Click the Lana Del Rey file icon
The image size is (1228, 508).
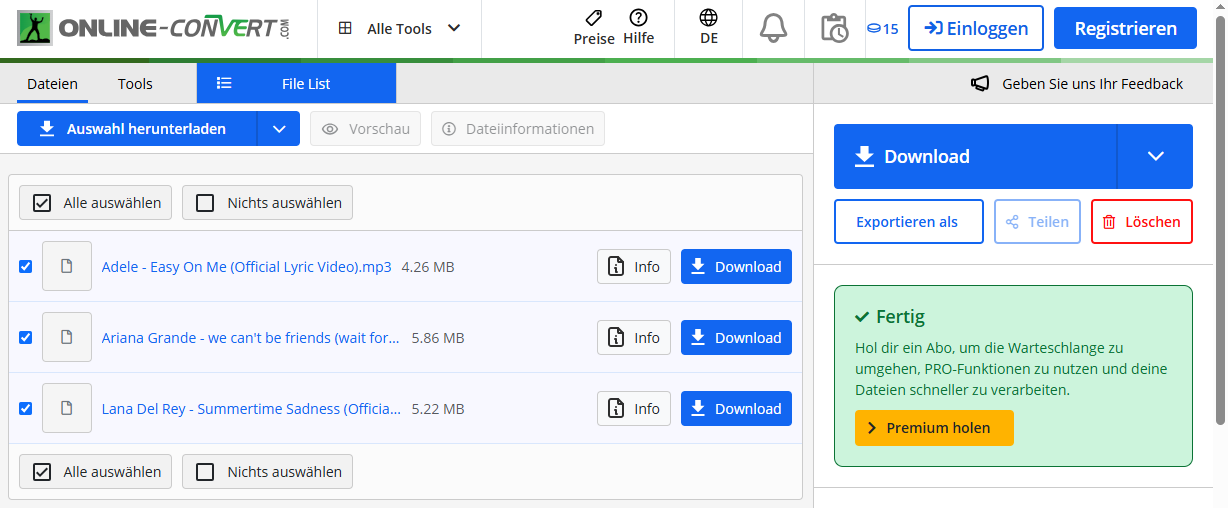coord(67,409)
